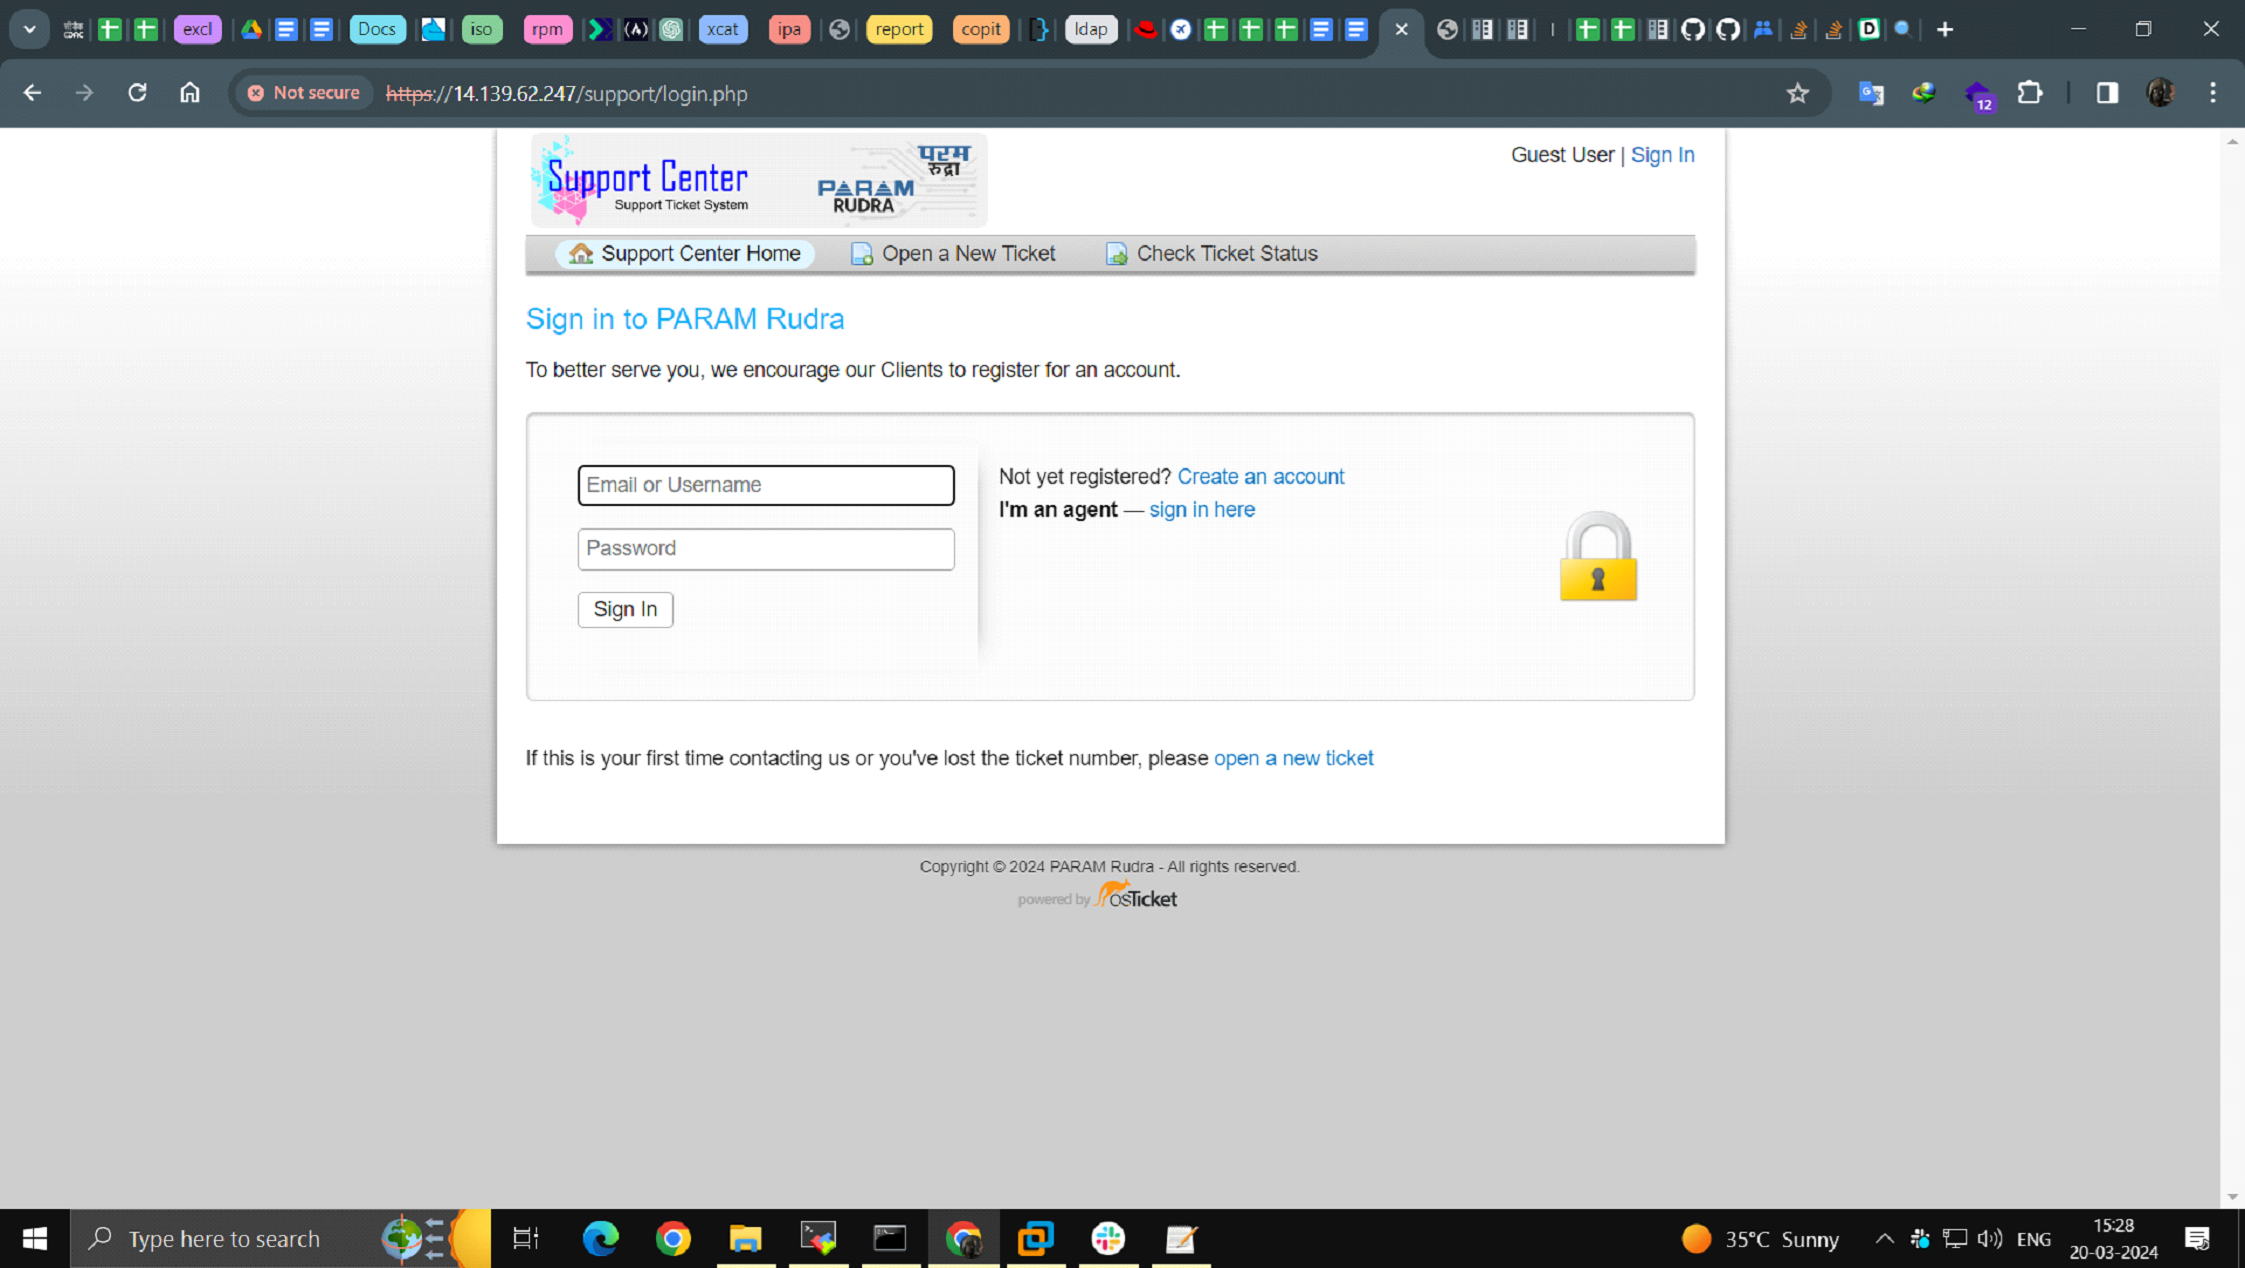The width and height of the screenshot is (2245, 1268).
Task: Switch to the ldap browser tab
Action: pos(1090,29)
